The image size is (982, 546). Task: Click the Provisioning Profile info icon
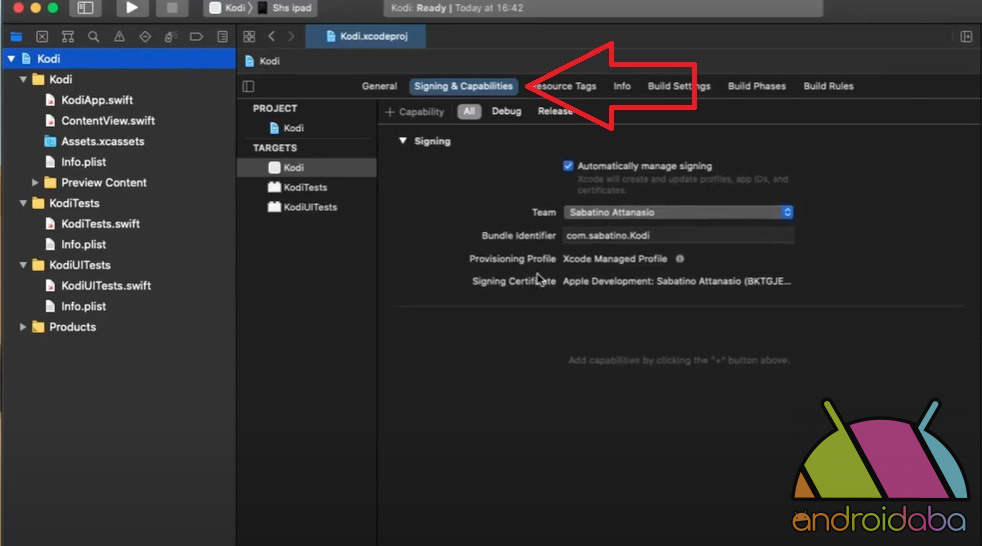[x=680, y=259]
